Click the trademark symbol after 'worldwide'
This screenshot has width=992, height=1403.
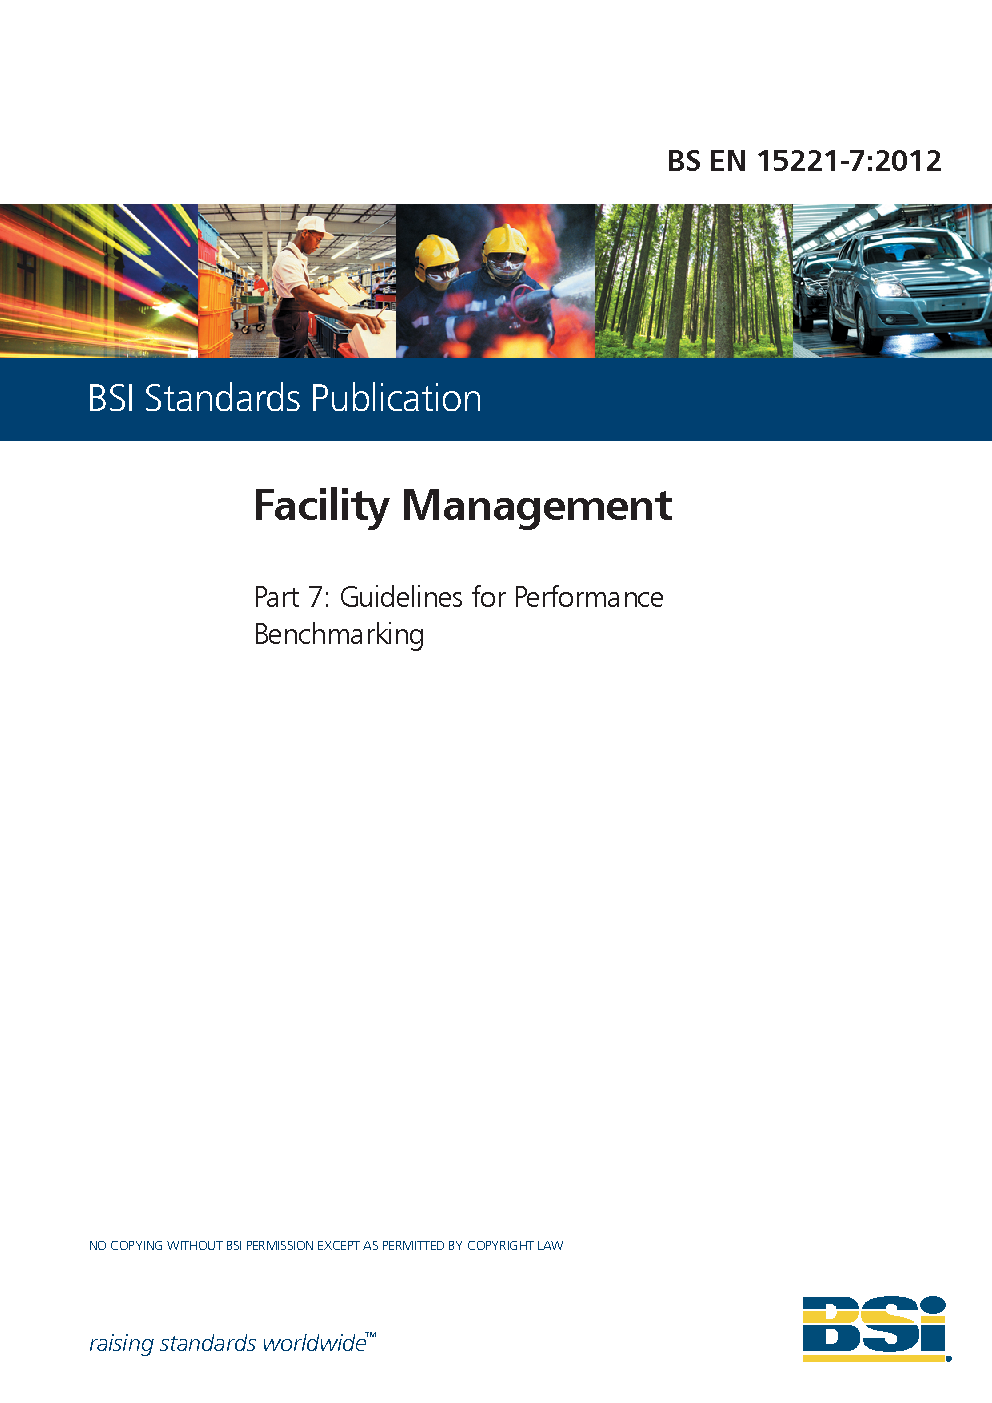[371, 1335]
